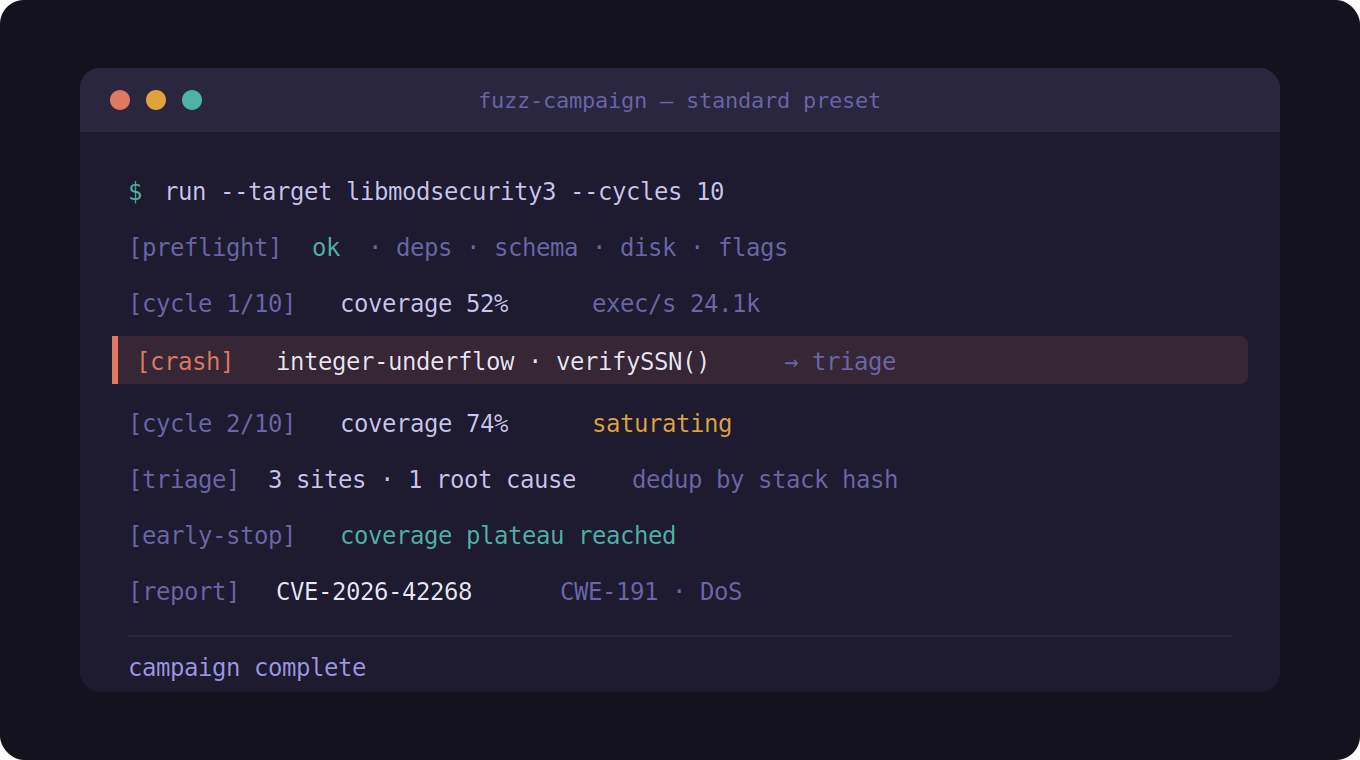The image size is (1360, 760).
Task: Click the CWE-191 classification text
Action: (x=609, y=592)
